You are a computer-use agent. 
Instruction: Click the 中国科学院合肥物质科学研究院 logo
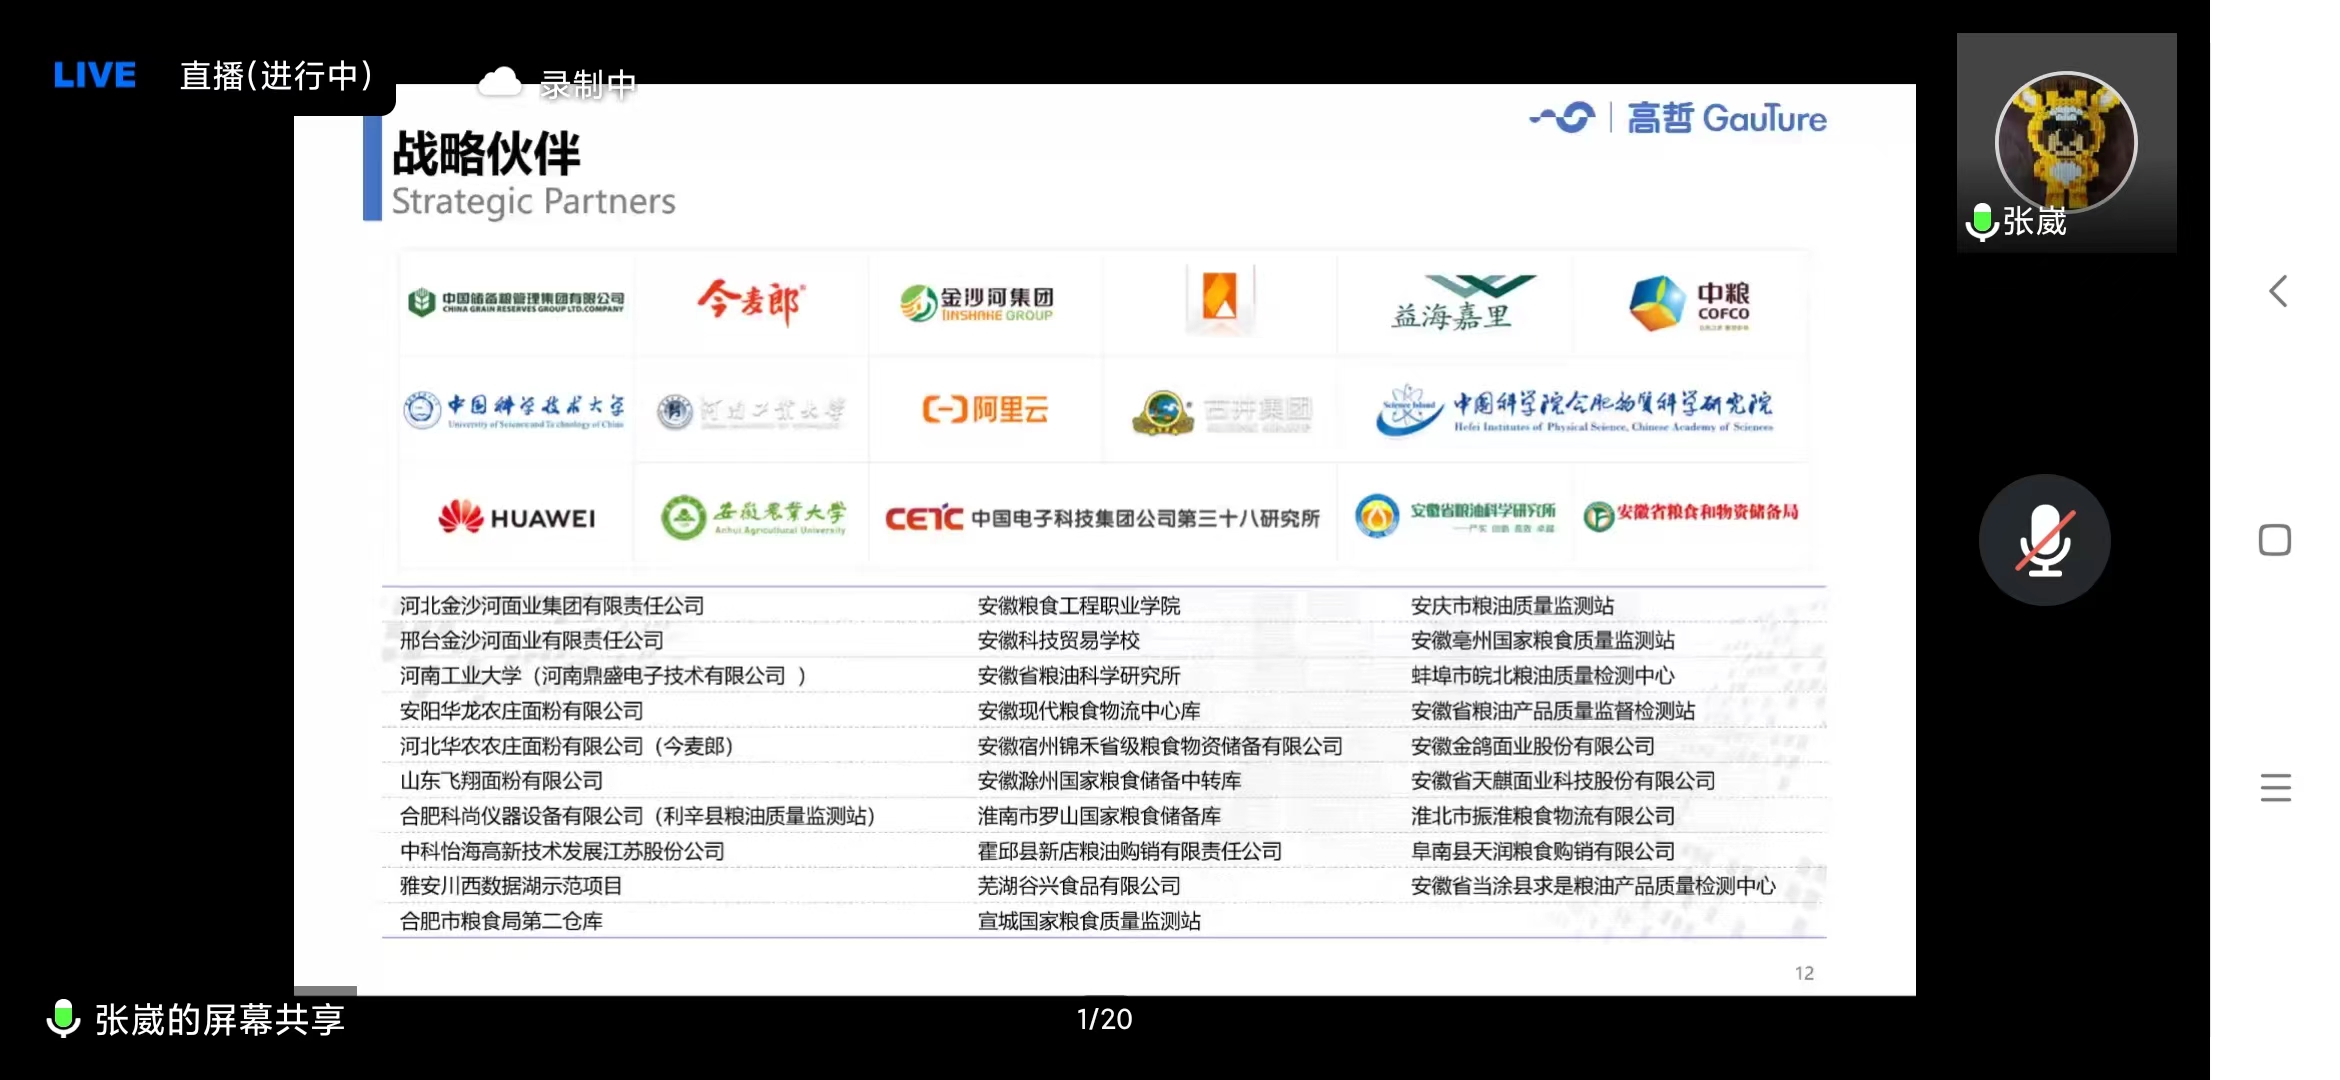(x=1574, y=411)
